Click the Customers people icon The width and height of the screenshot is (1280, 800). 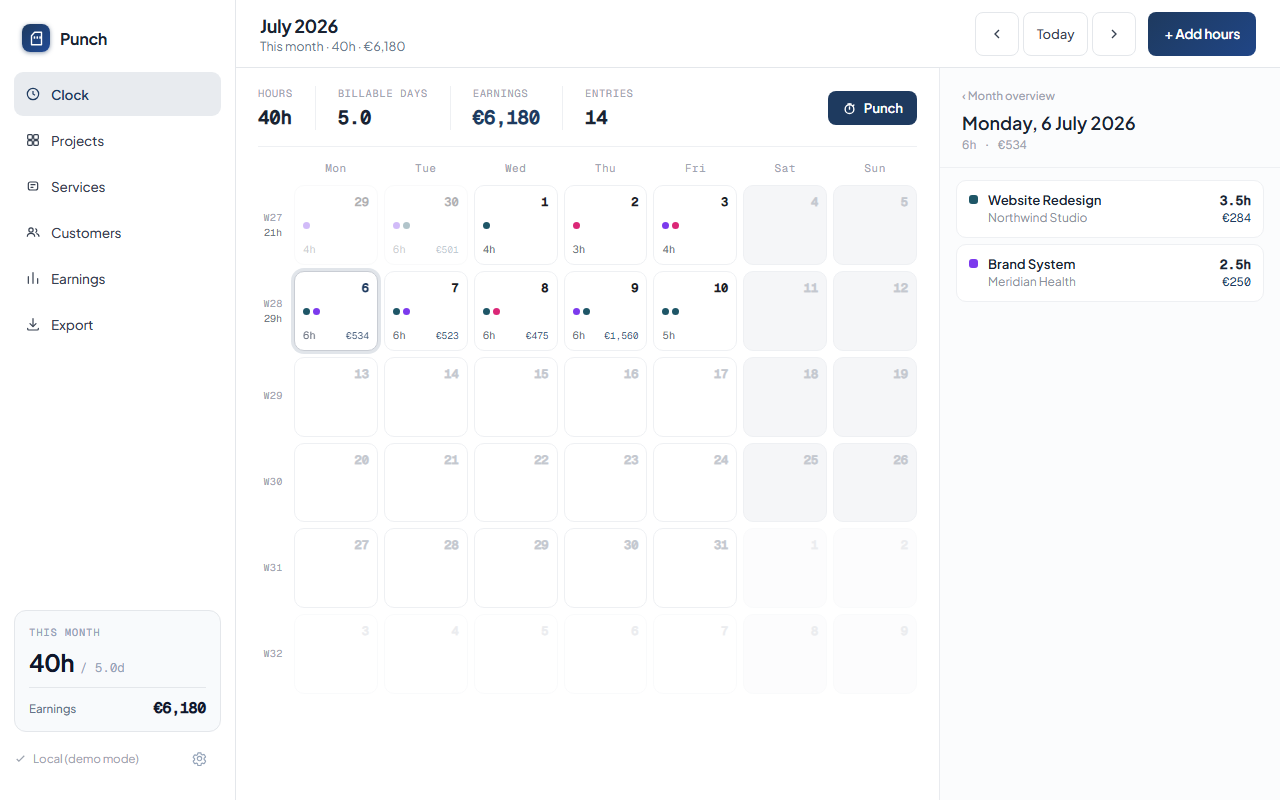point(33,232)
